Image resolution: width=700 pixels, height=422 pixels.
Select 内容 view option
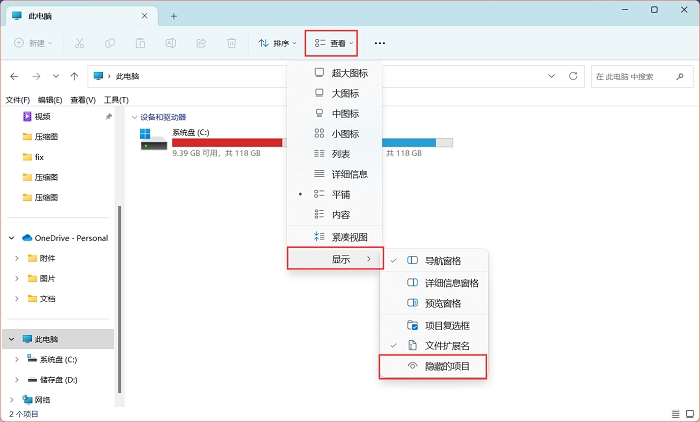click(334, 215)
